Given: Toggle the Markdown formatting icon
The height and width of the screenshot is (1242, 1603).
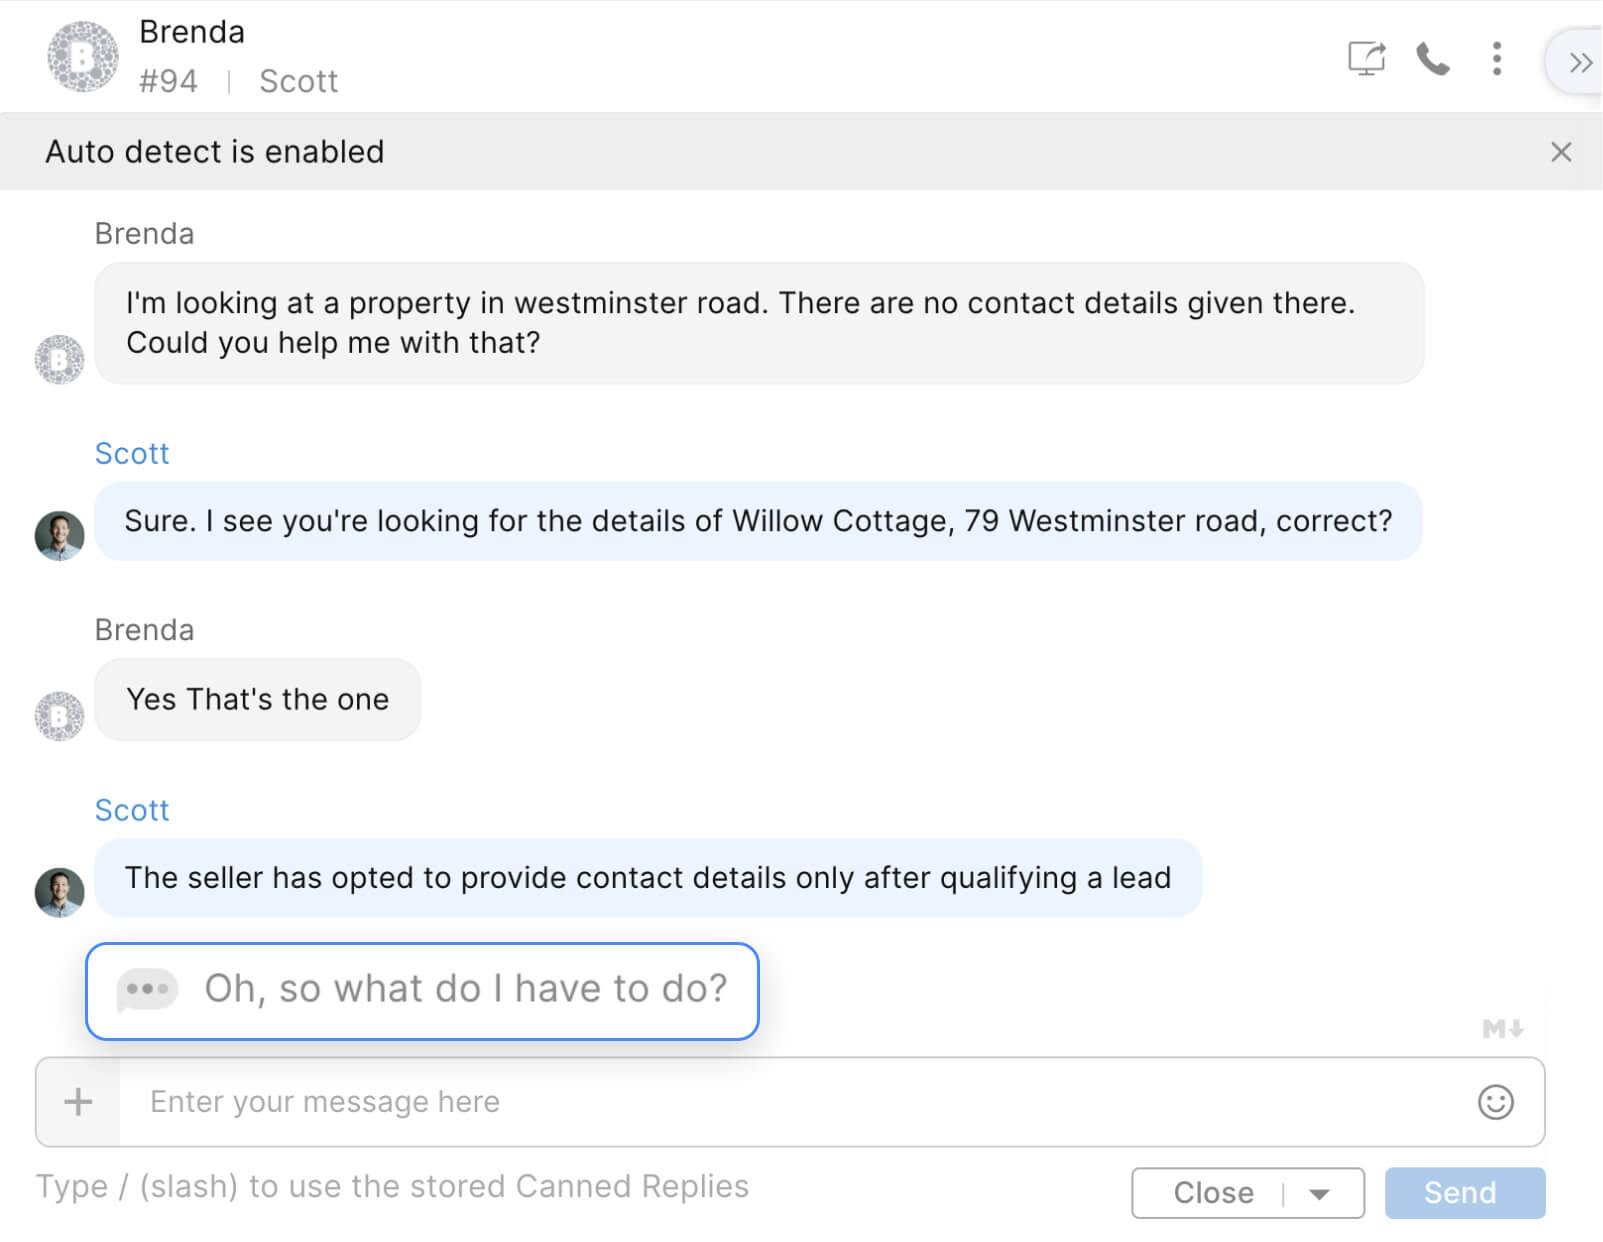Looking at the screenshot, I should click(x=1502, y=1028).
